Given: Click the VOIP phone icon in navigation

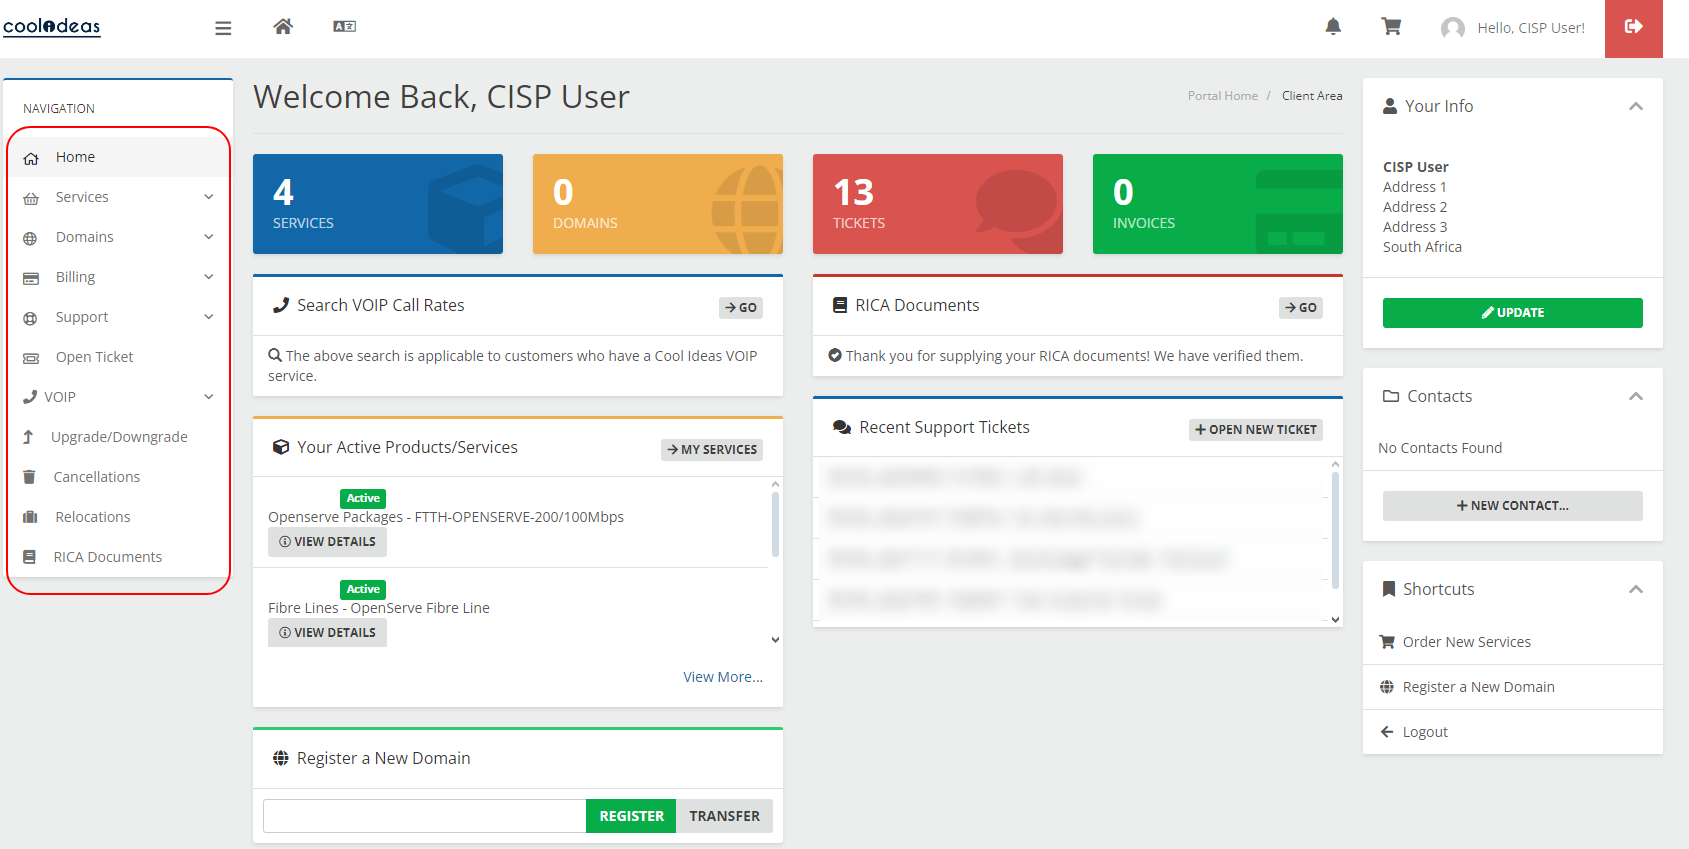Looking at the screenshot, I should pos(30,397).
